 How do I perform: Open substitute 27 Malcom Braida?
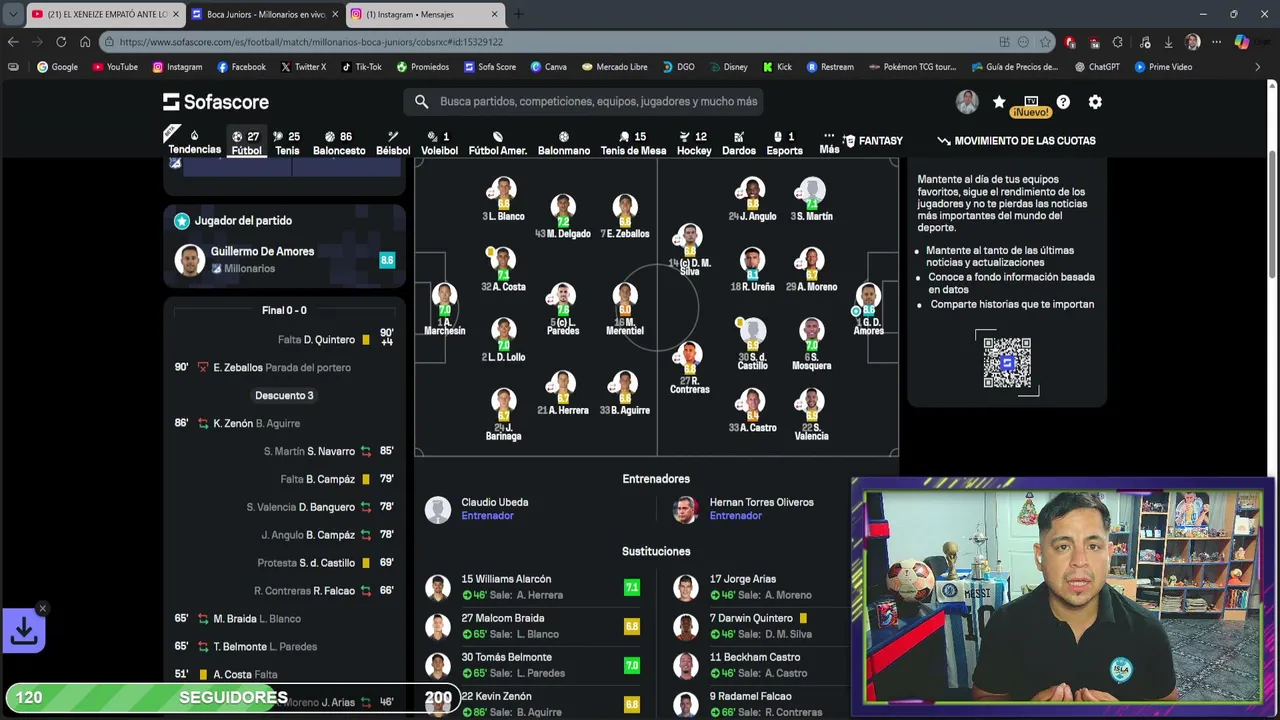[532, 626]
